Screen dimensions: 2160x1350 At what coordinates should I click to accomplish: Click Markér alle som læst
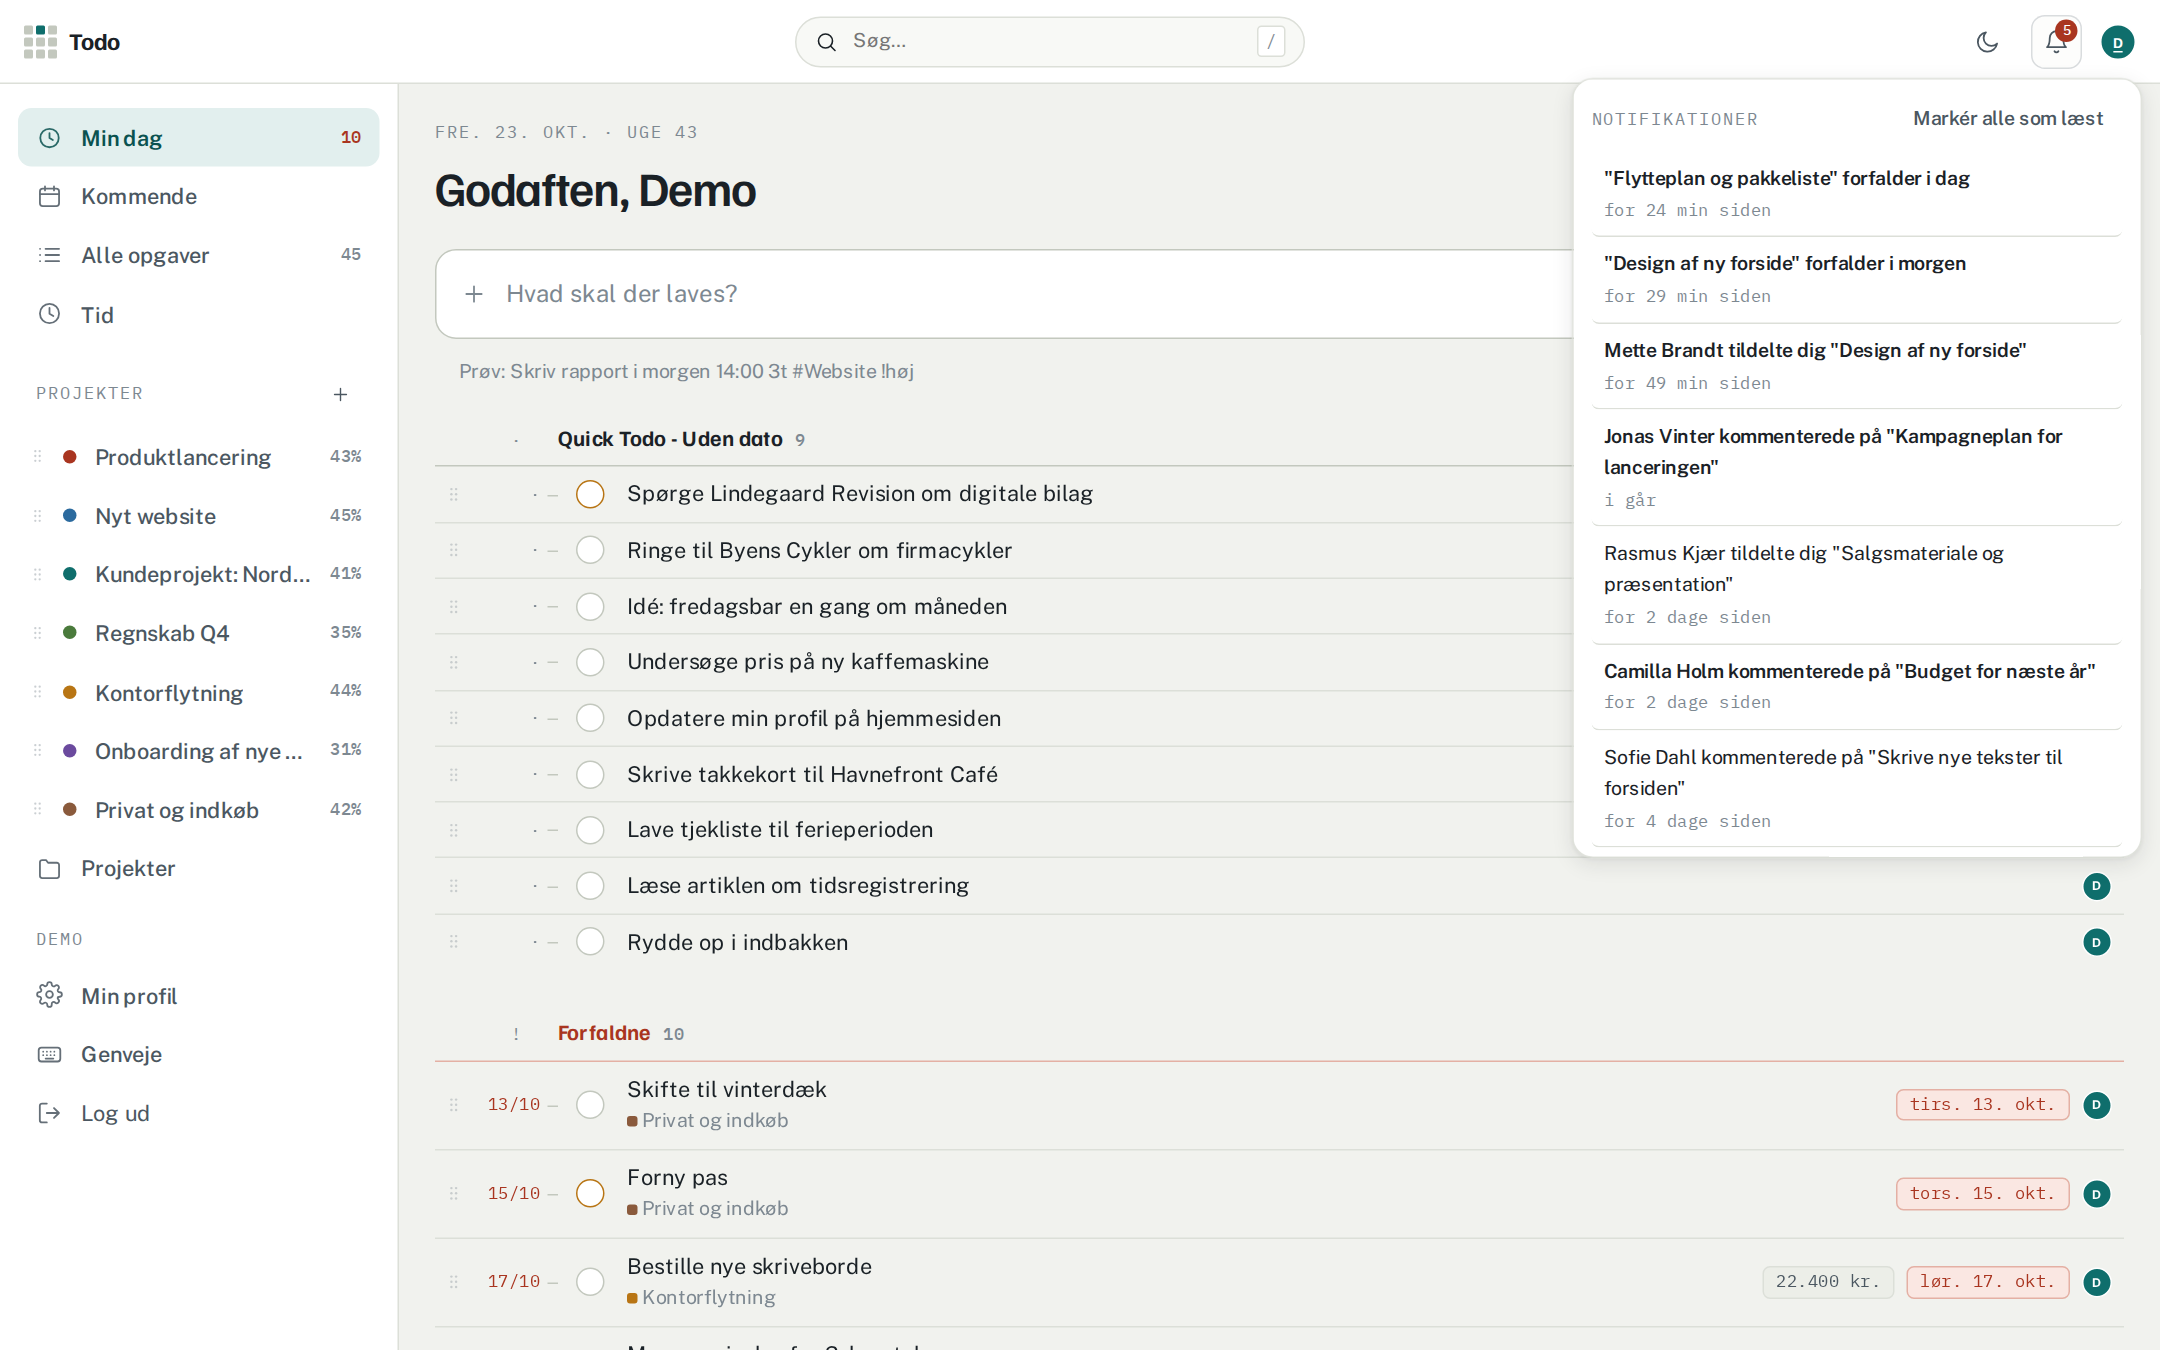[x=2007, y=118]
